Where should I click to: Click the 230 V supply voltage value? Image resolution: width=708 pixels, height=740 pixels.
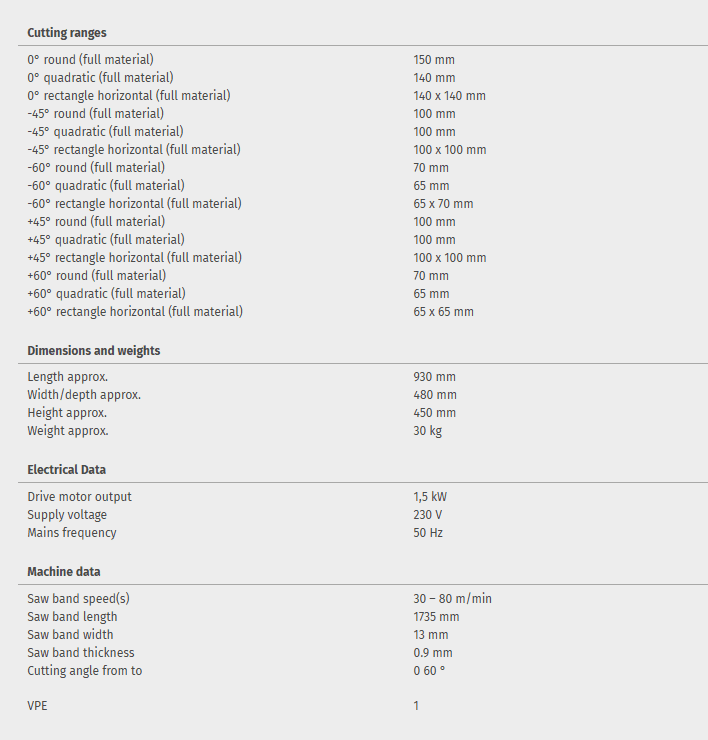coord(428,515)
